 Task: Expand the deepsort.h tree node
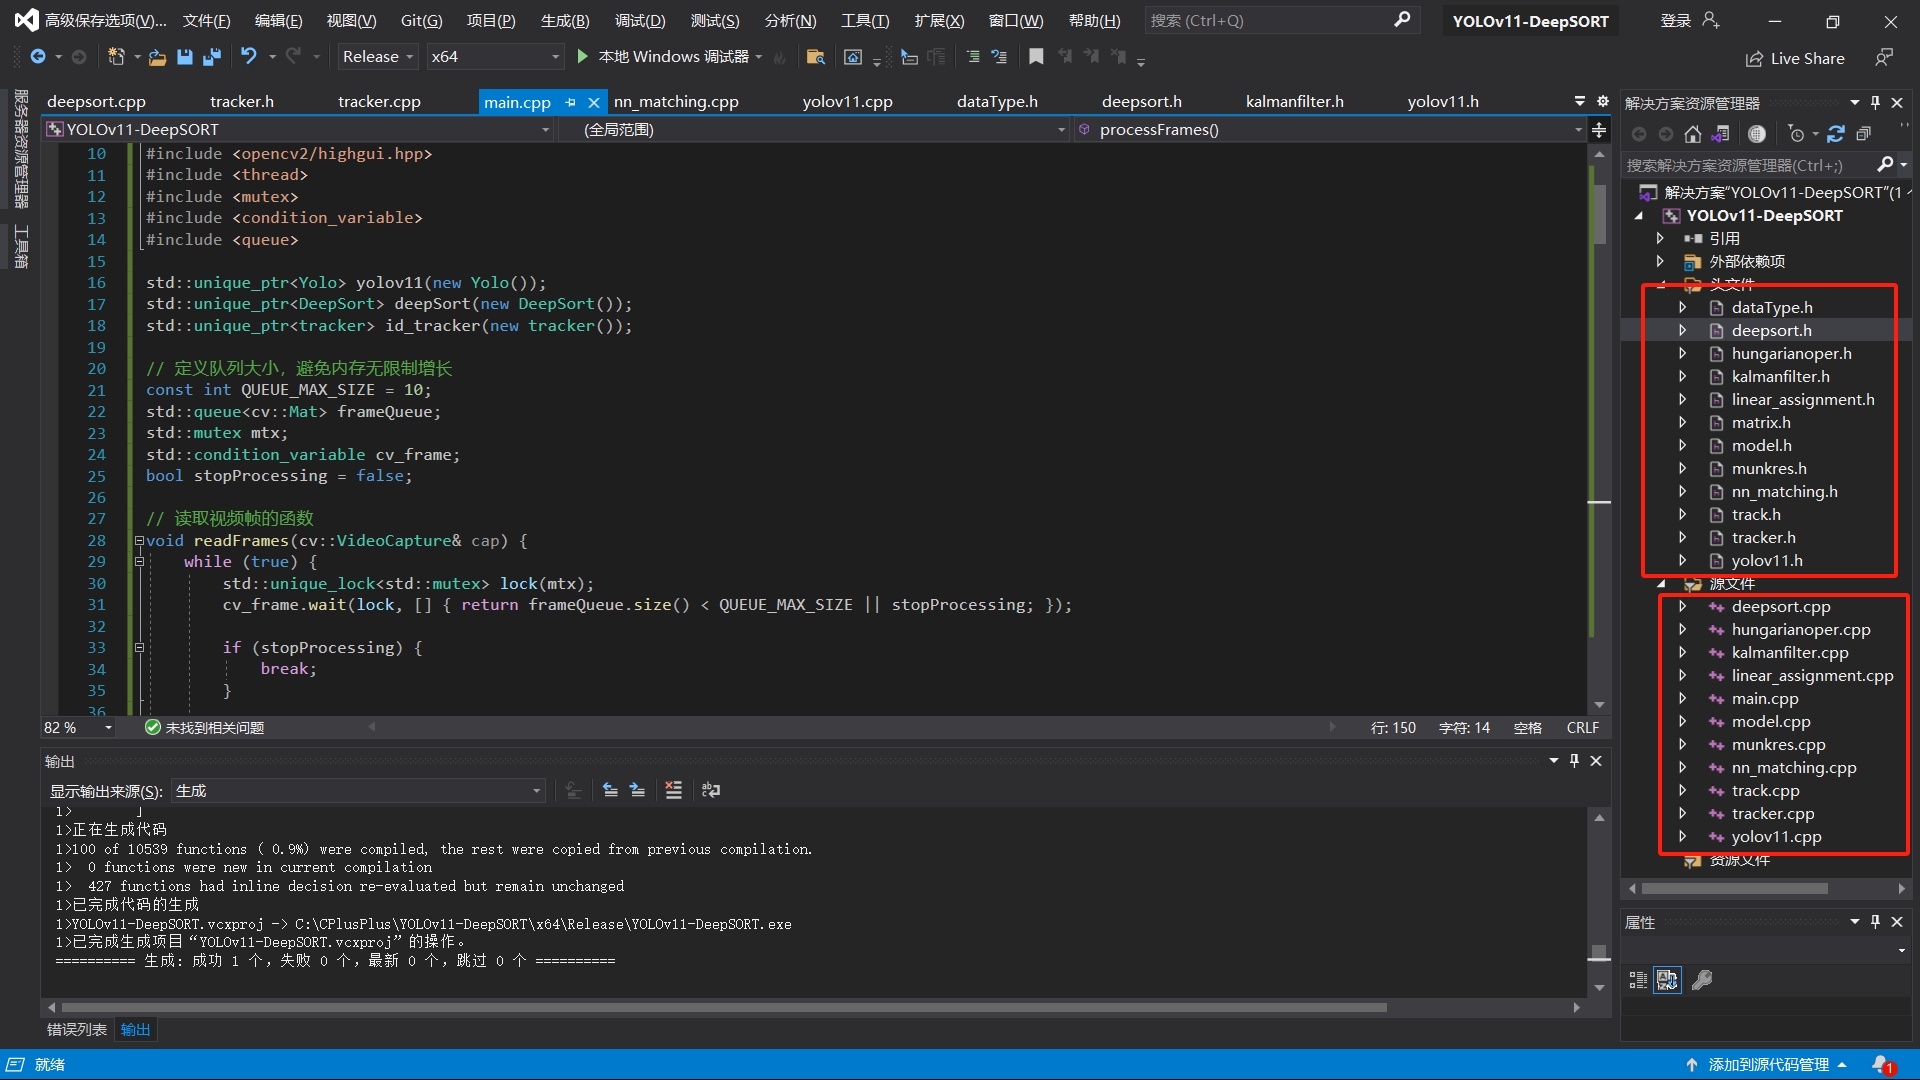click(x=1683, y=331)
